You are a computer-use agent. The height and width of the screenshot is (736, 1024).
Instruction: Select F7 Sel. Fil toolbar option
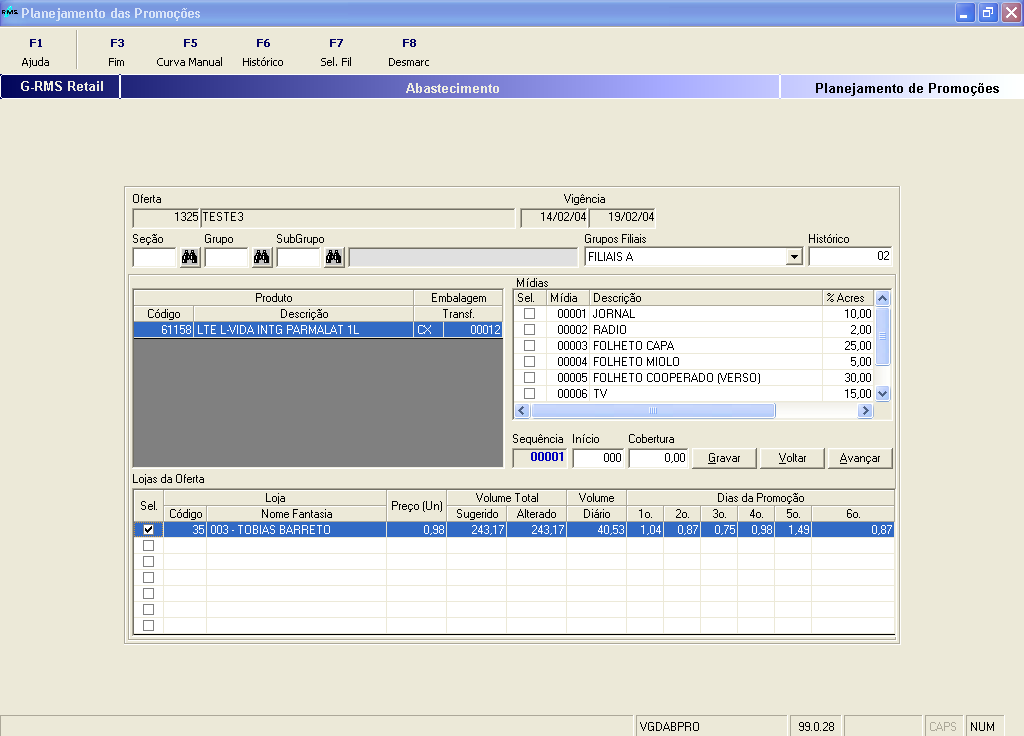click(x=336, y=52)
